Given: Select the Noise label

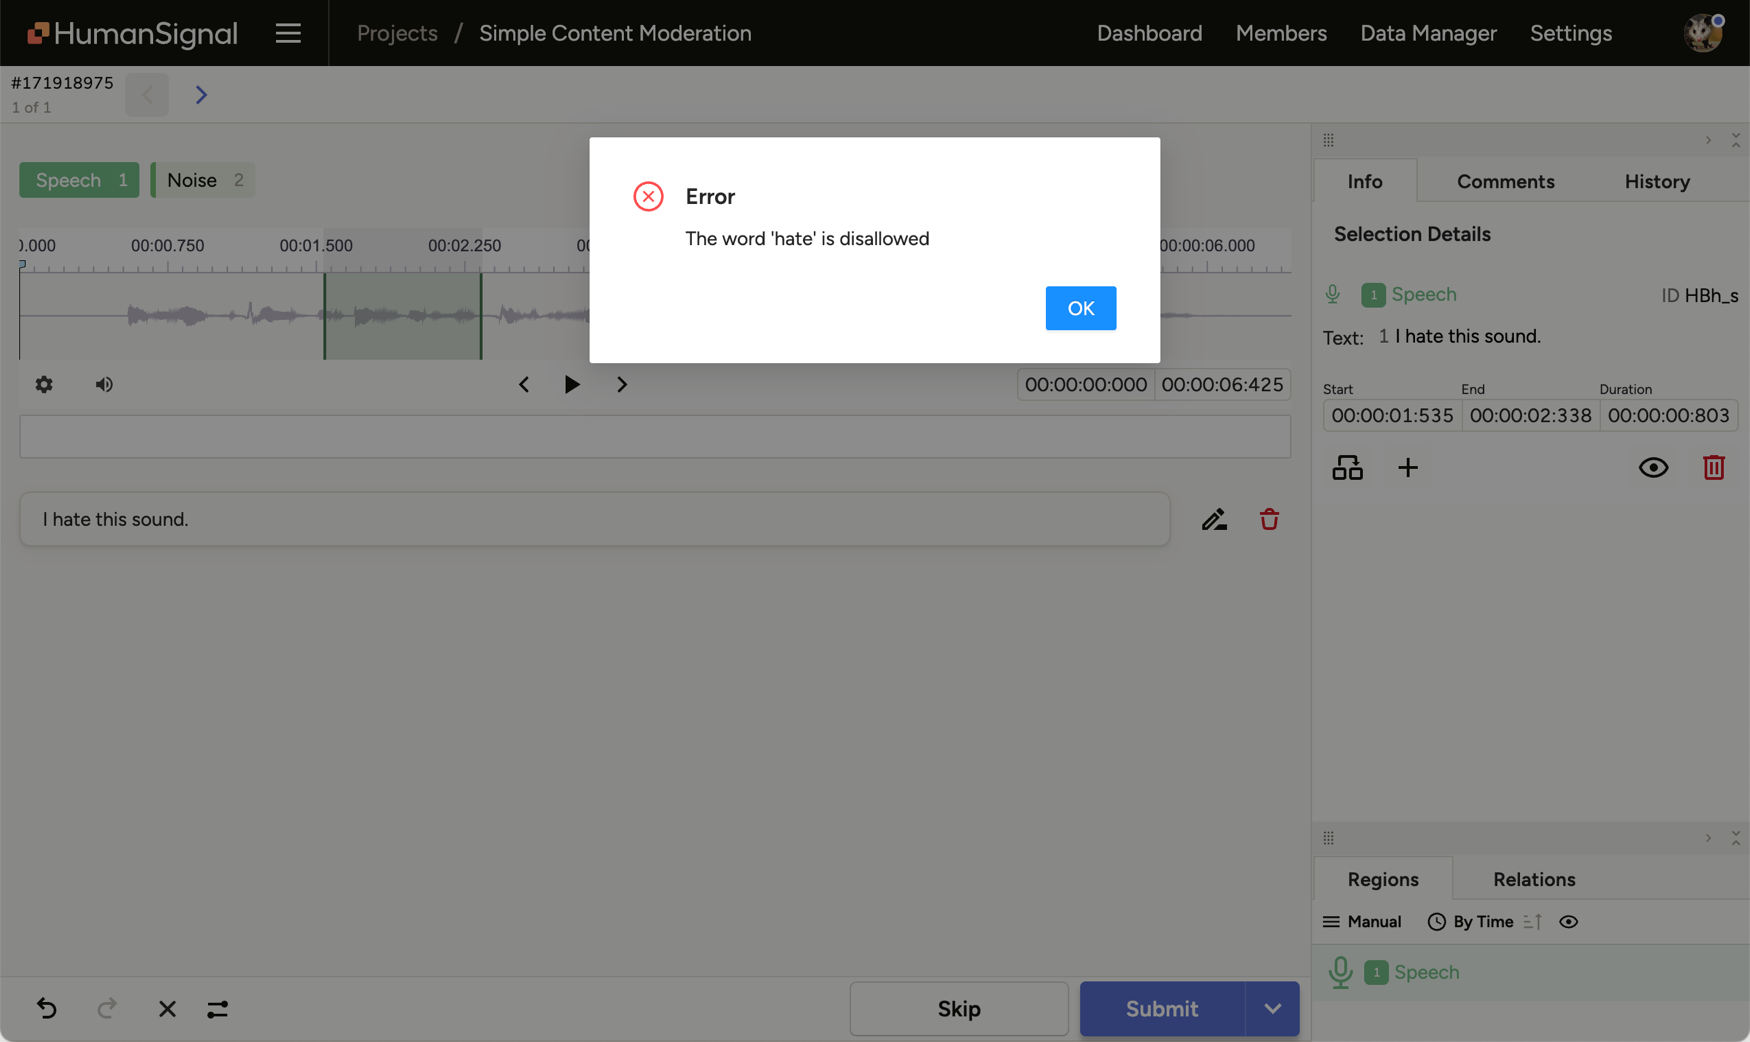Looking at the screenshot, I should 202,180.
